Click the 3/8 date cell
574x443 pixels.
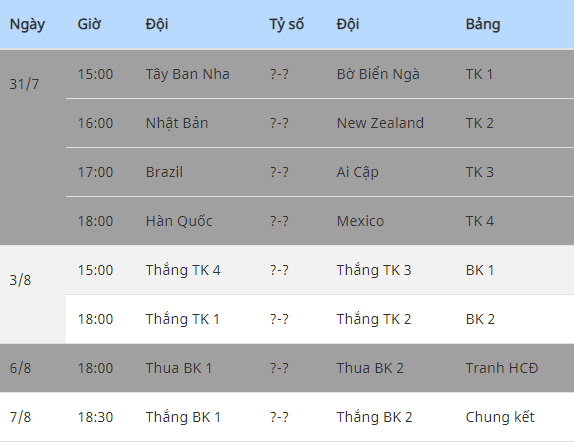coord(20,280)
